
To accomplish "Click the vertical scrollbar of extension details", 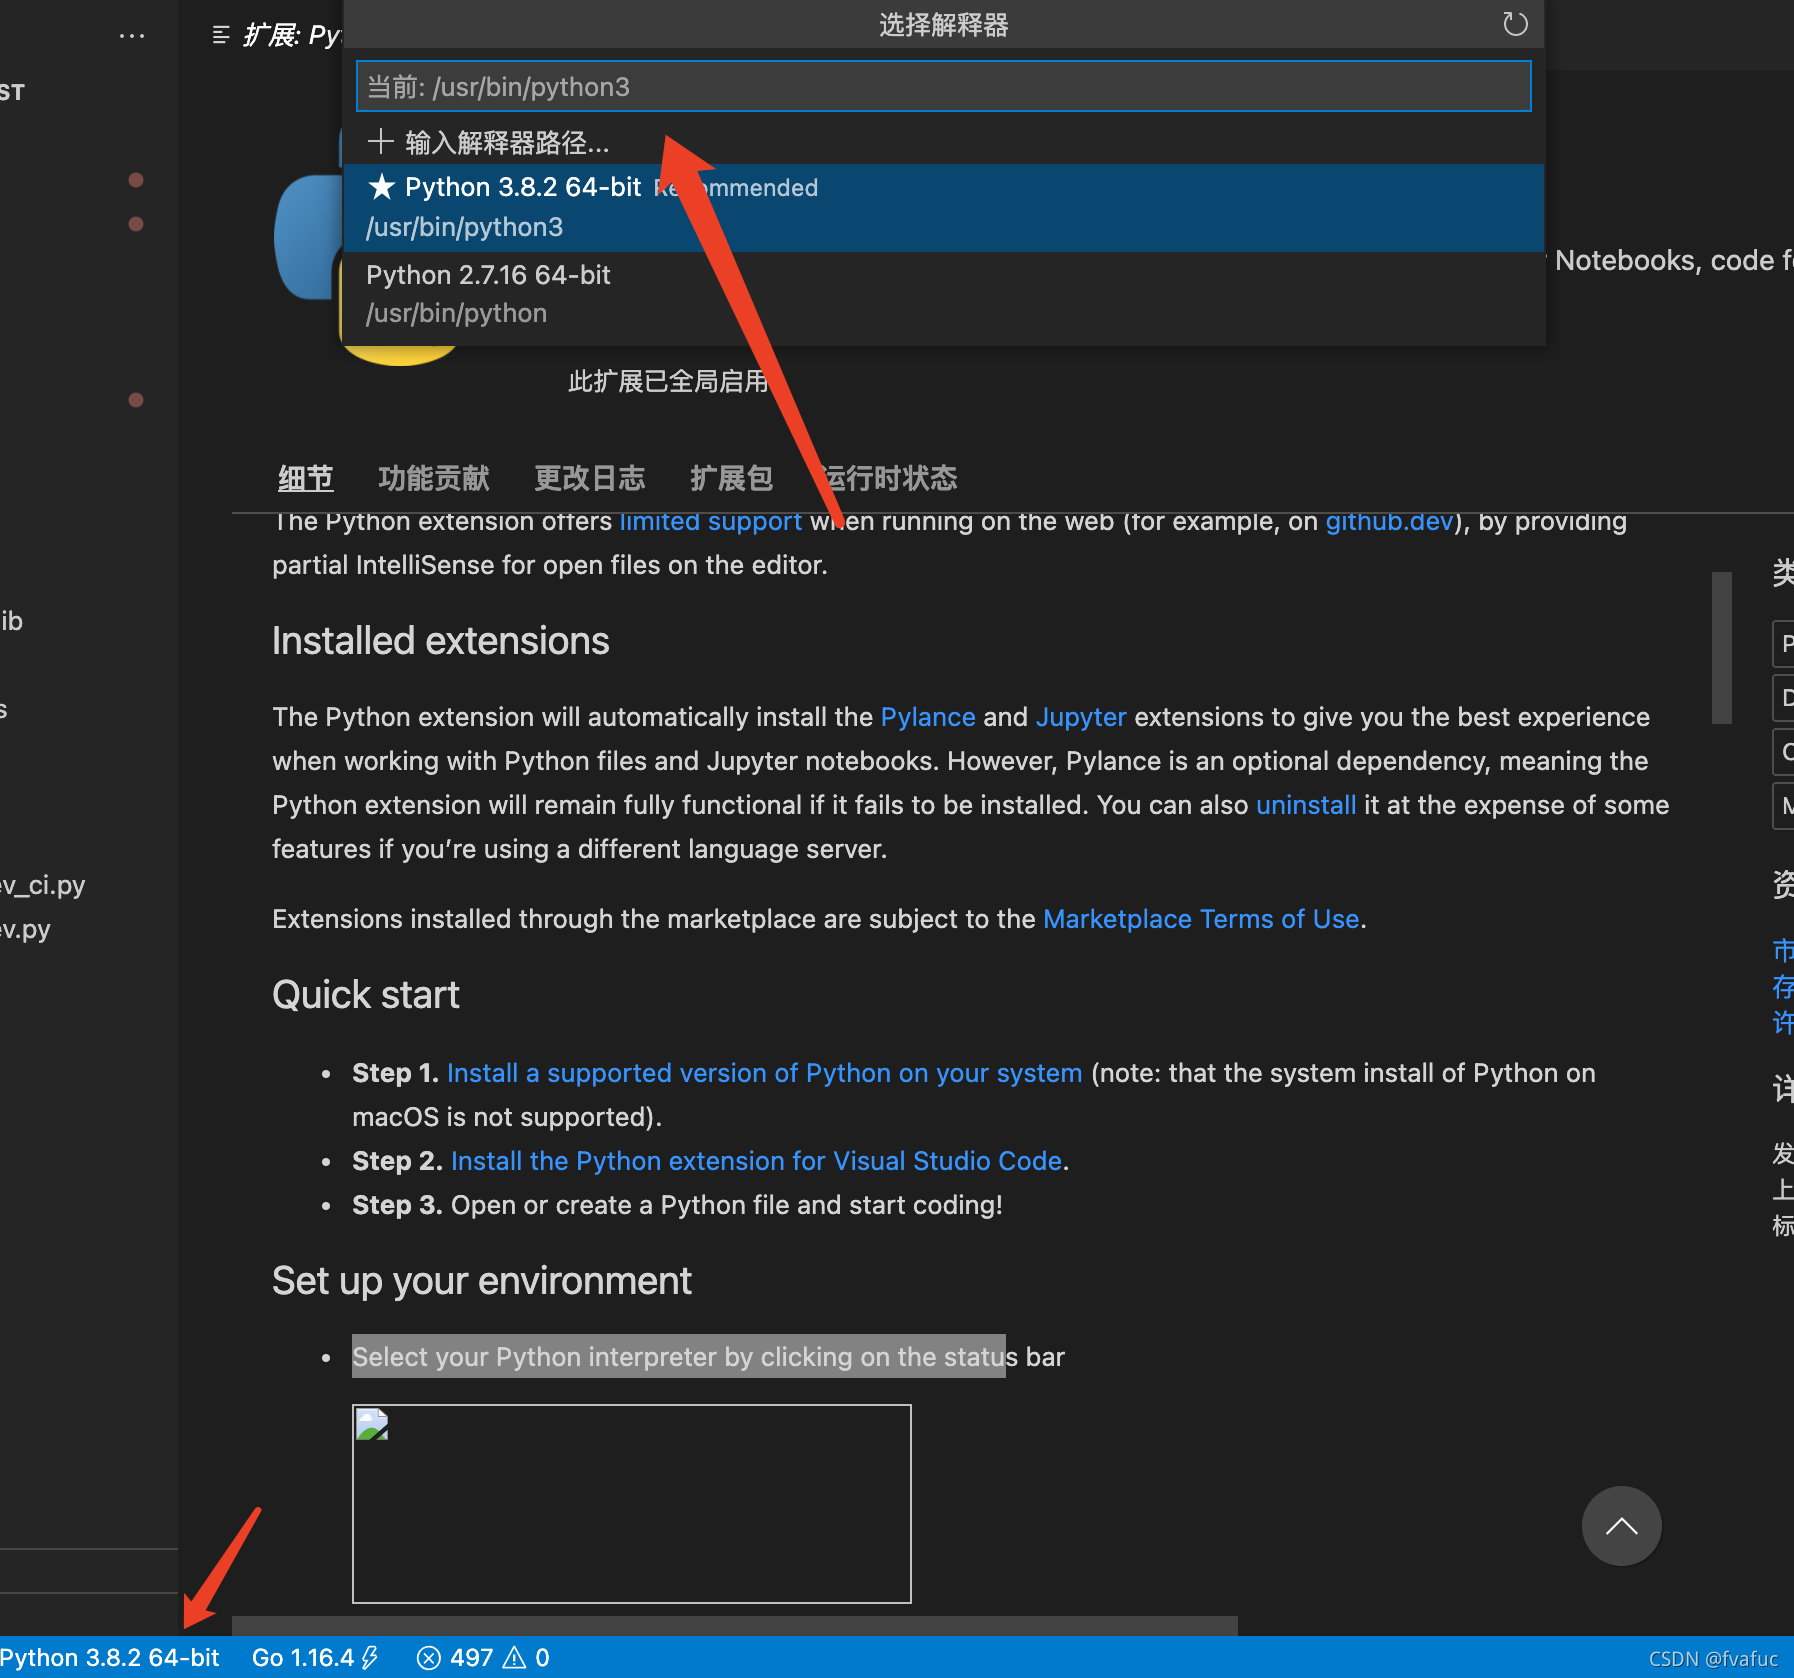I will (x=1721, y=647).
